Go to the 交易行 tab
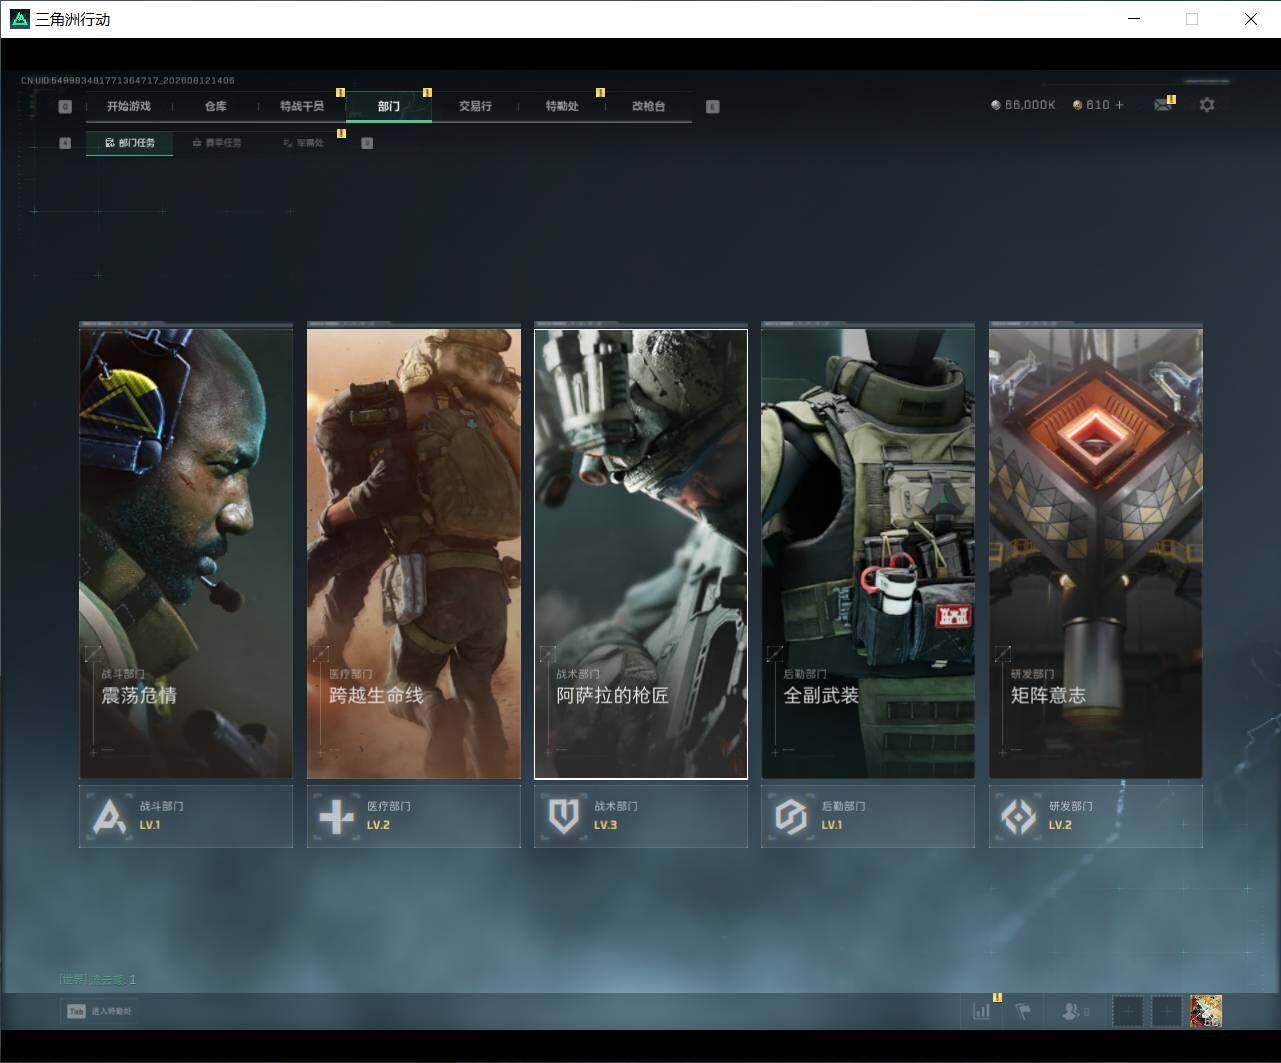The height and width of the screenshot is (1063, 1281). click(475, 106)
